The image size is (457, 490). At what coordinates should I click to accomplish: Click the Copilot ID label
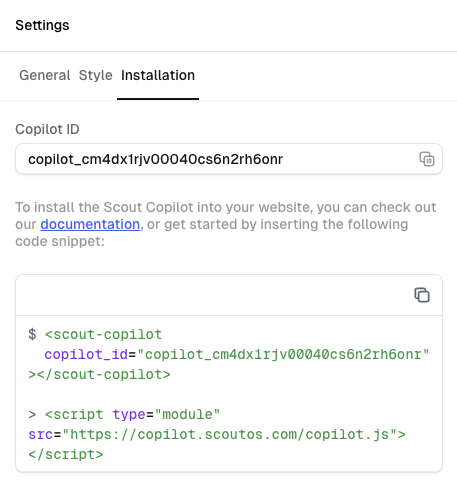tap(47, 129)
